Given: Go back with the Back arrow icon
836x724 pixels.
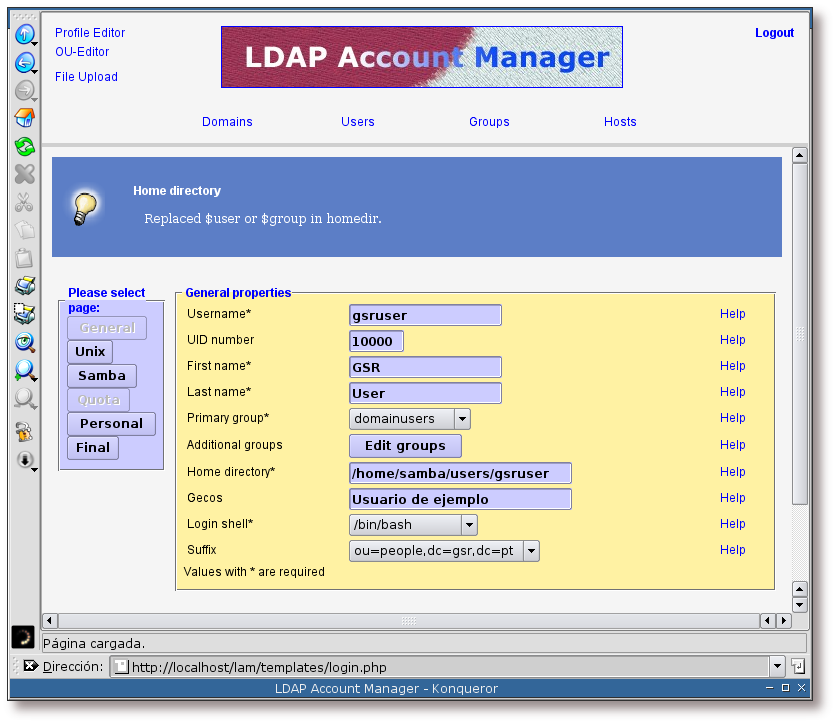Looking at the screenshot, I should (24, 64).
